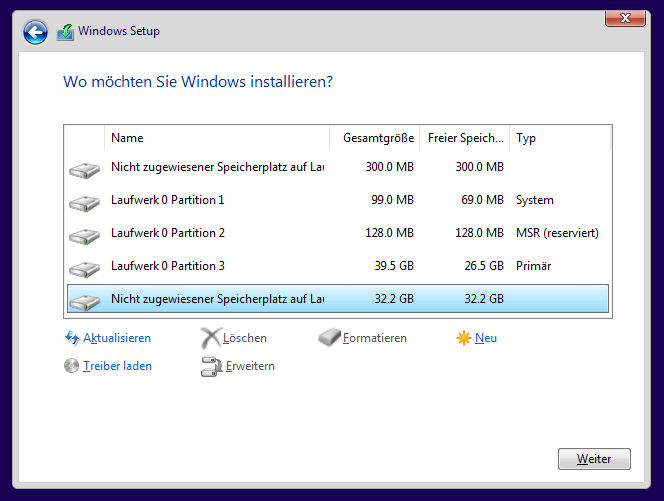
Task: Refresh the list via the Aktualisieren link
Action: coord(117,338)
